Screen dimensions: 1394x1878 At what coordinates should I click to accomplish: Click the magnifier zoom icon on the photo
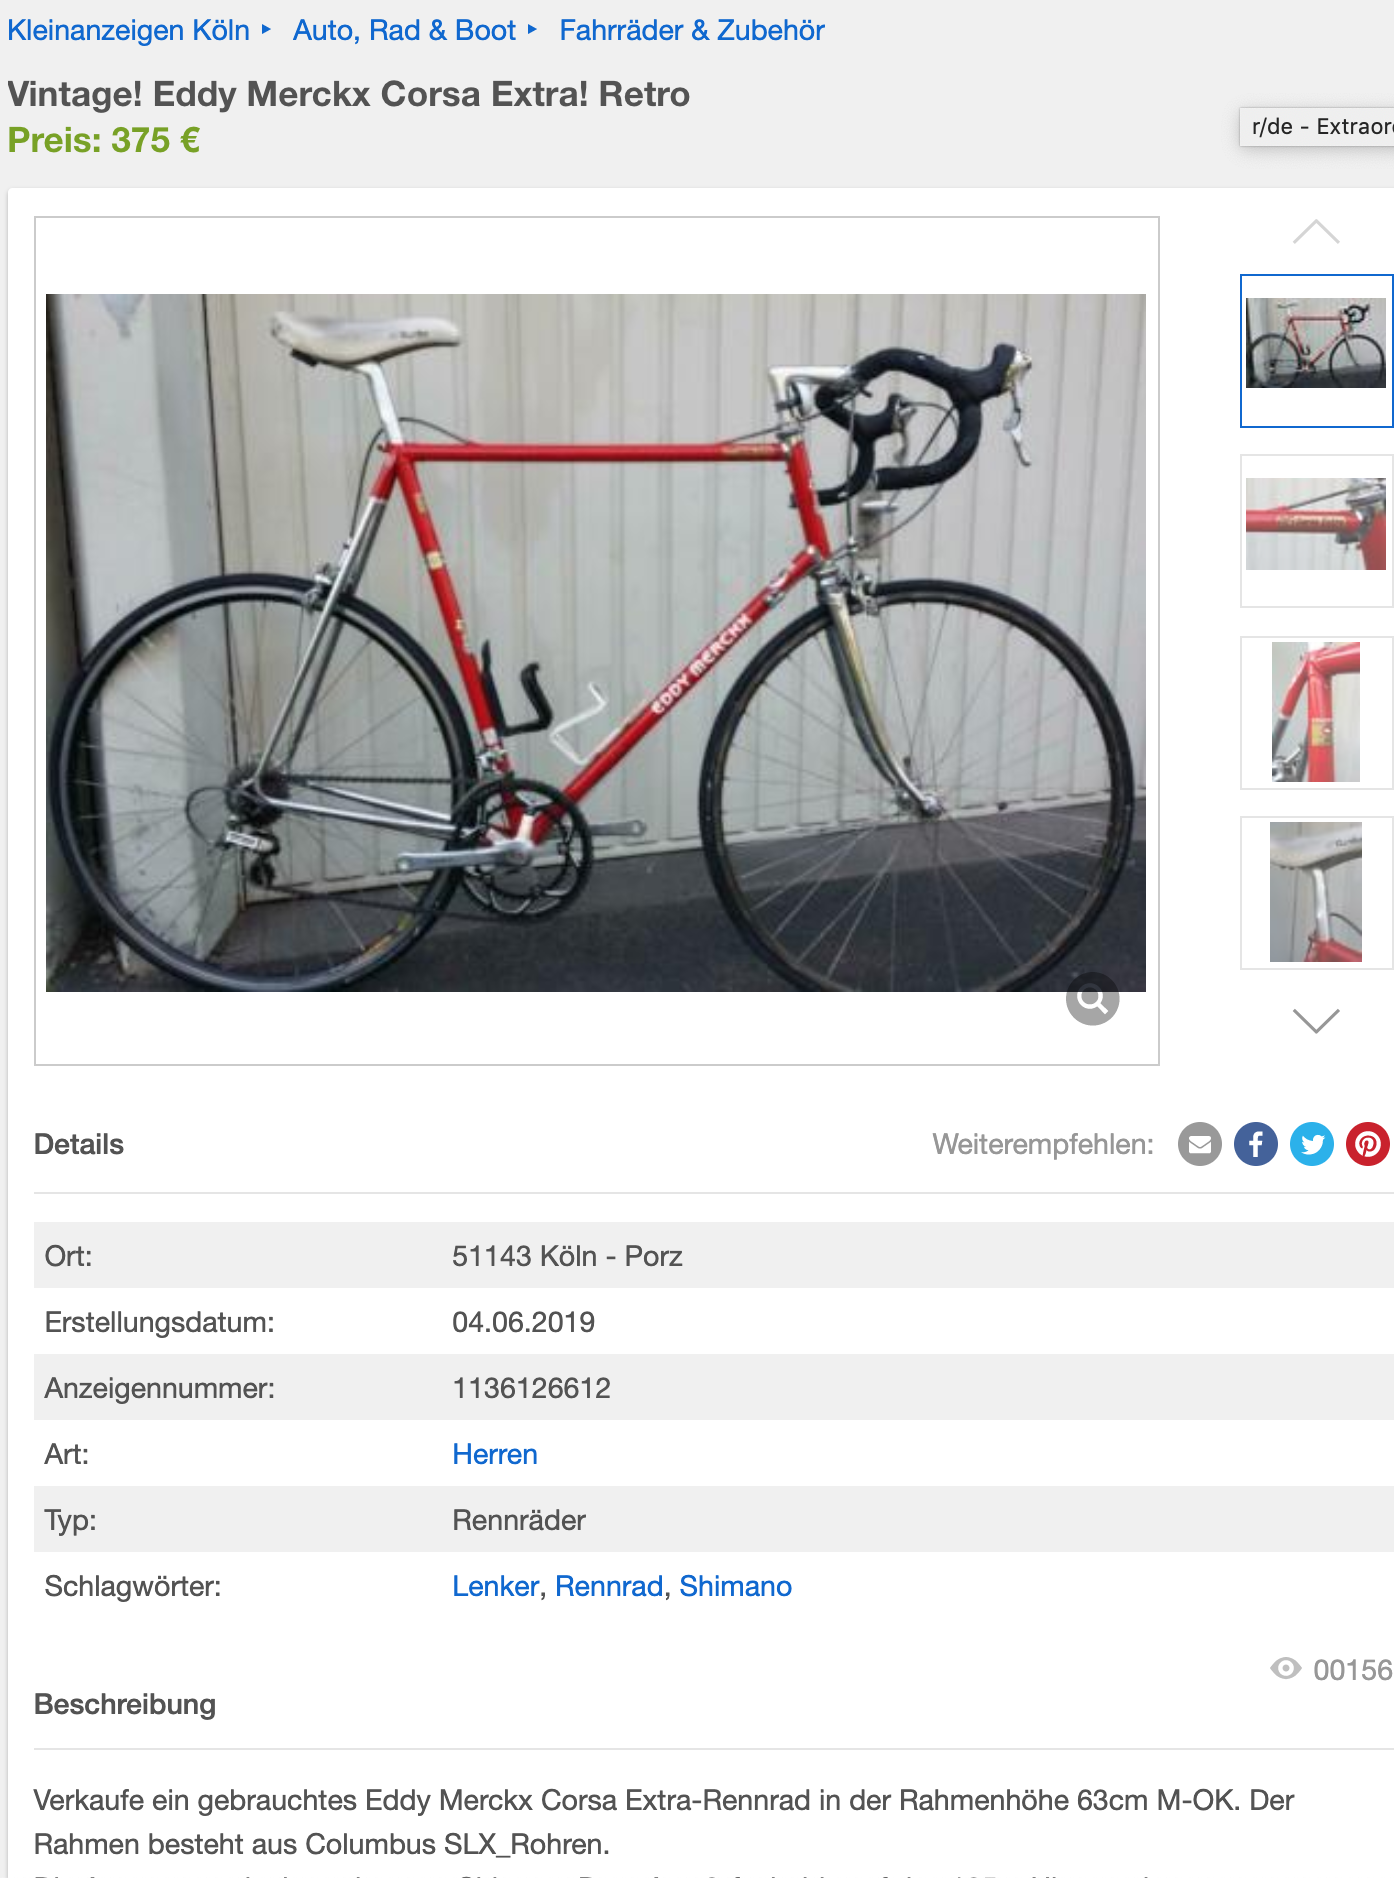point(1092,999)
